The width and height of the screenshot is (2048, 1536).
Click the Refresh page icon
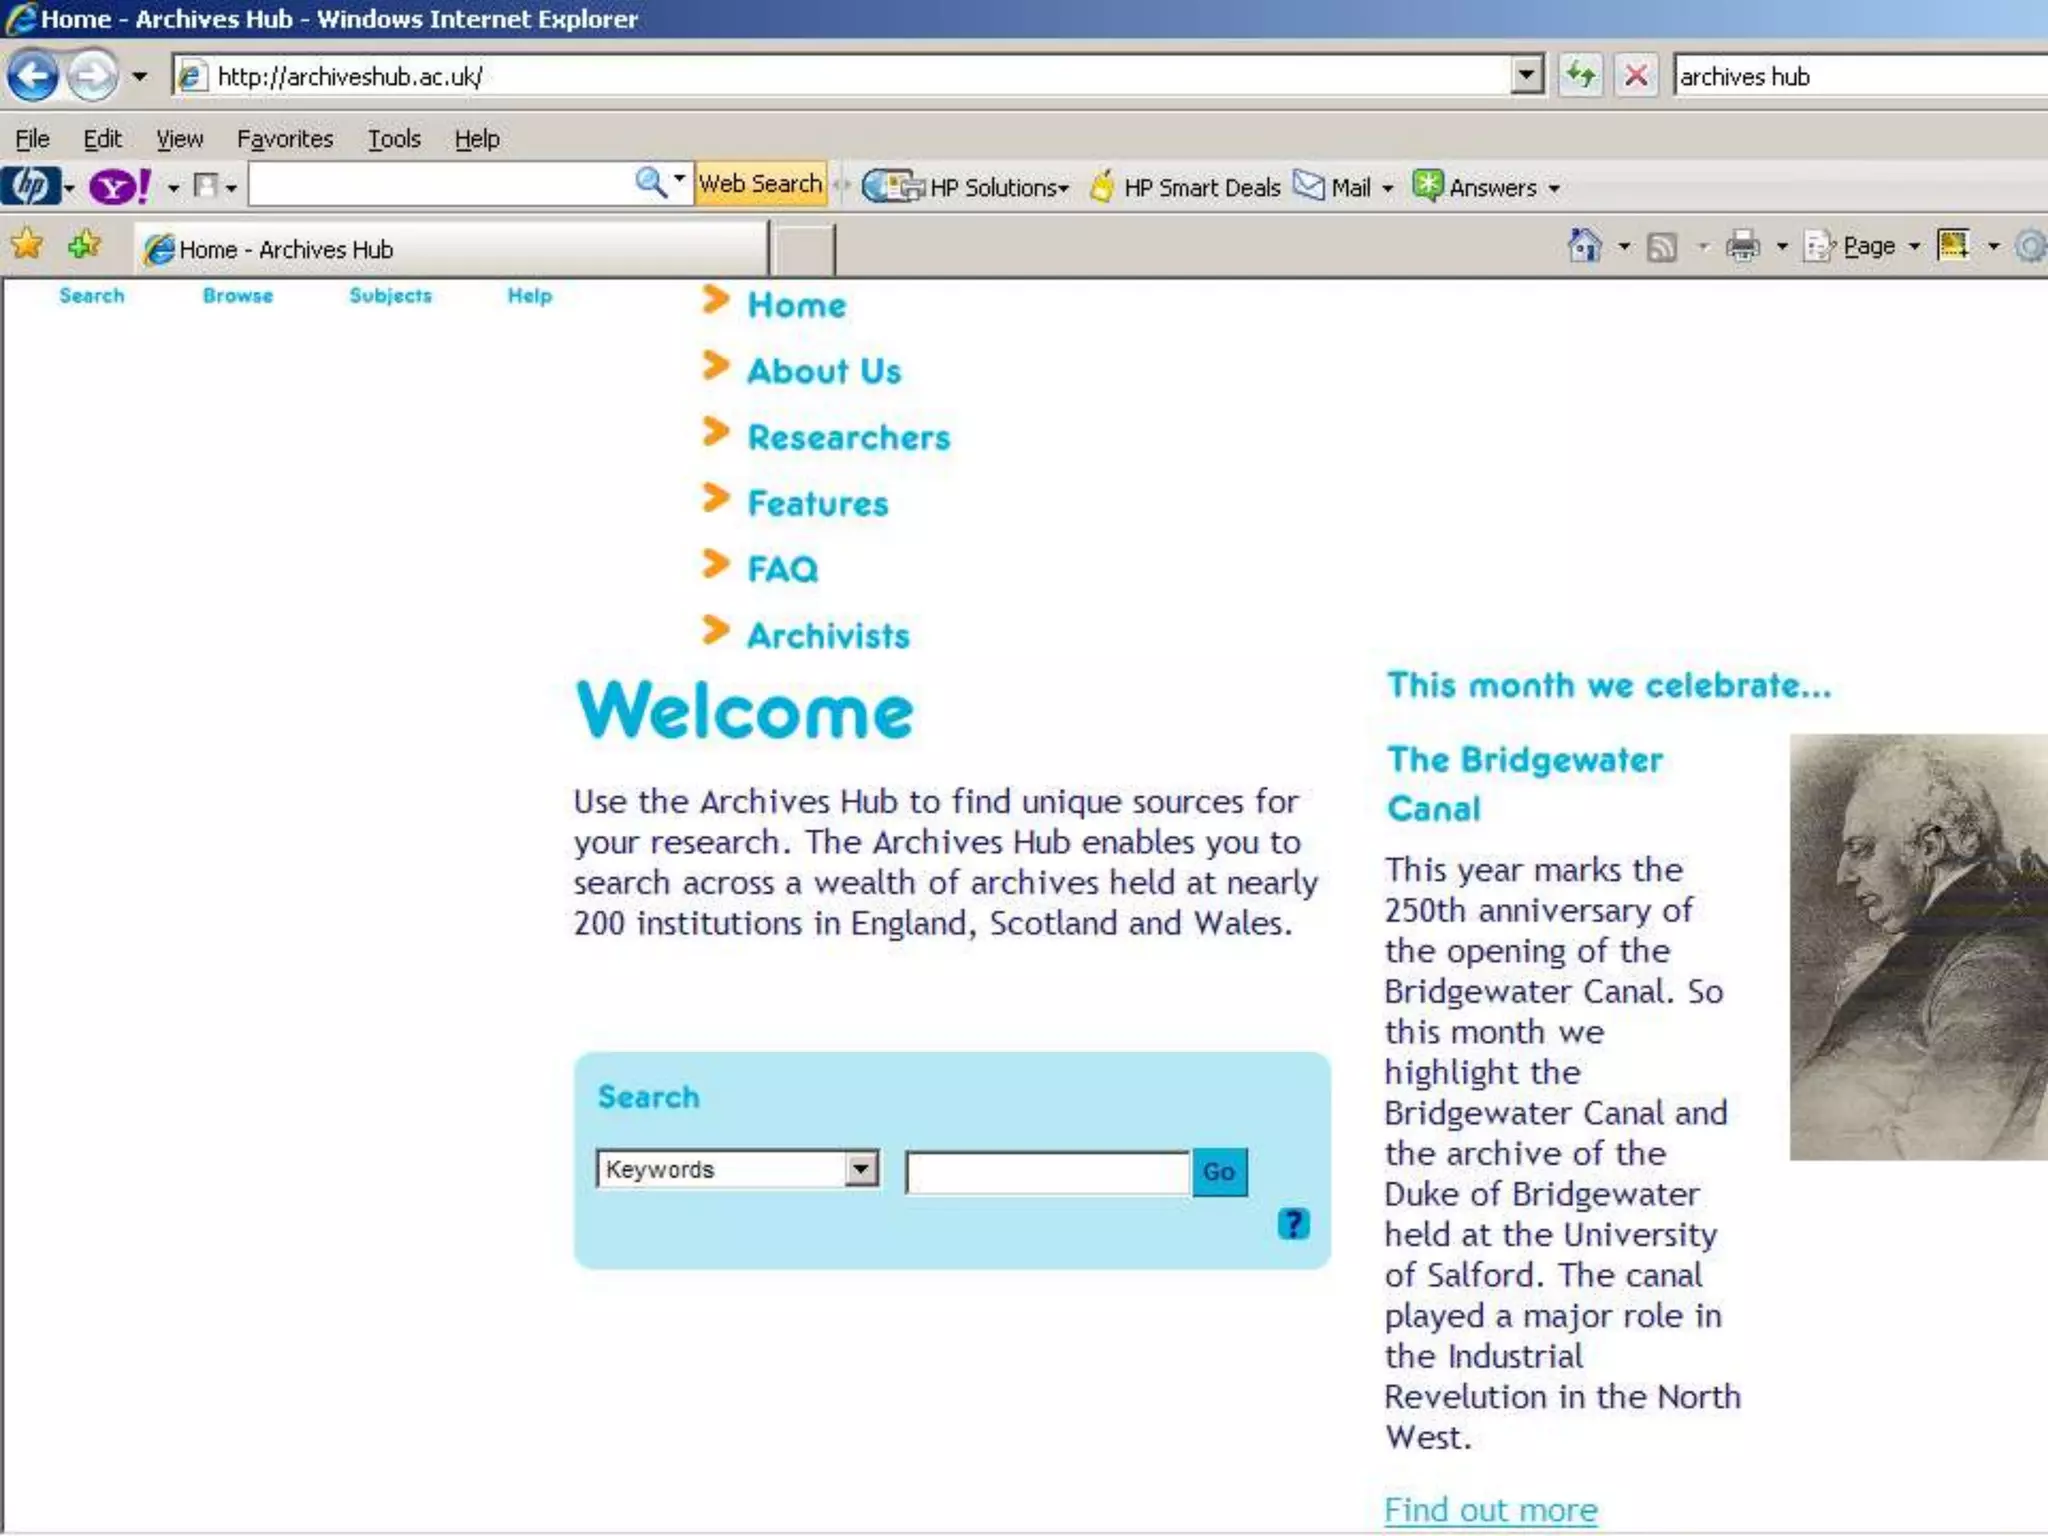pyautogui.click(x=1581, y=76)
